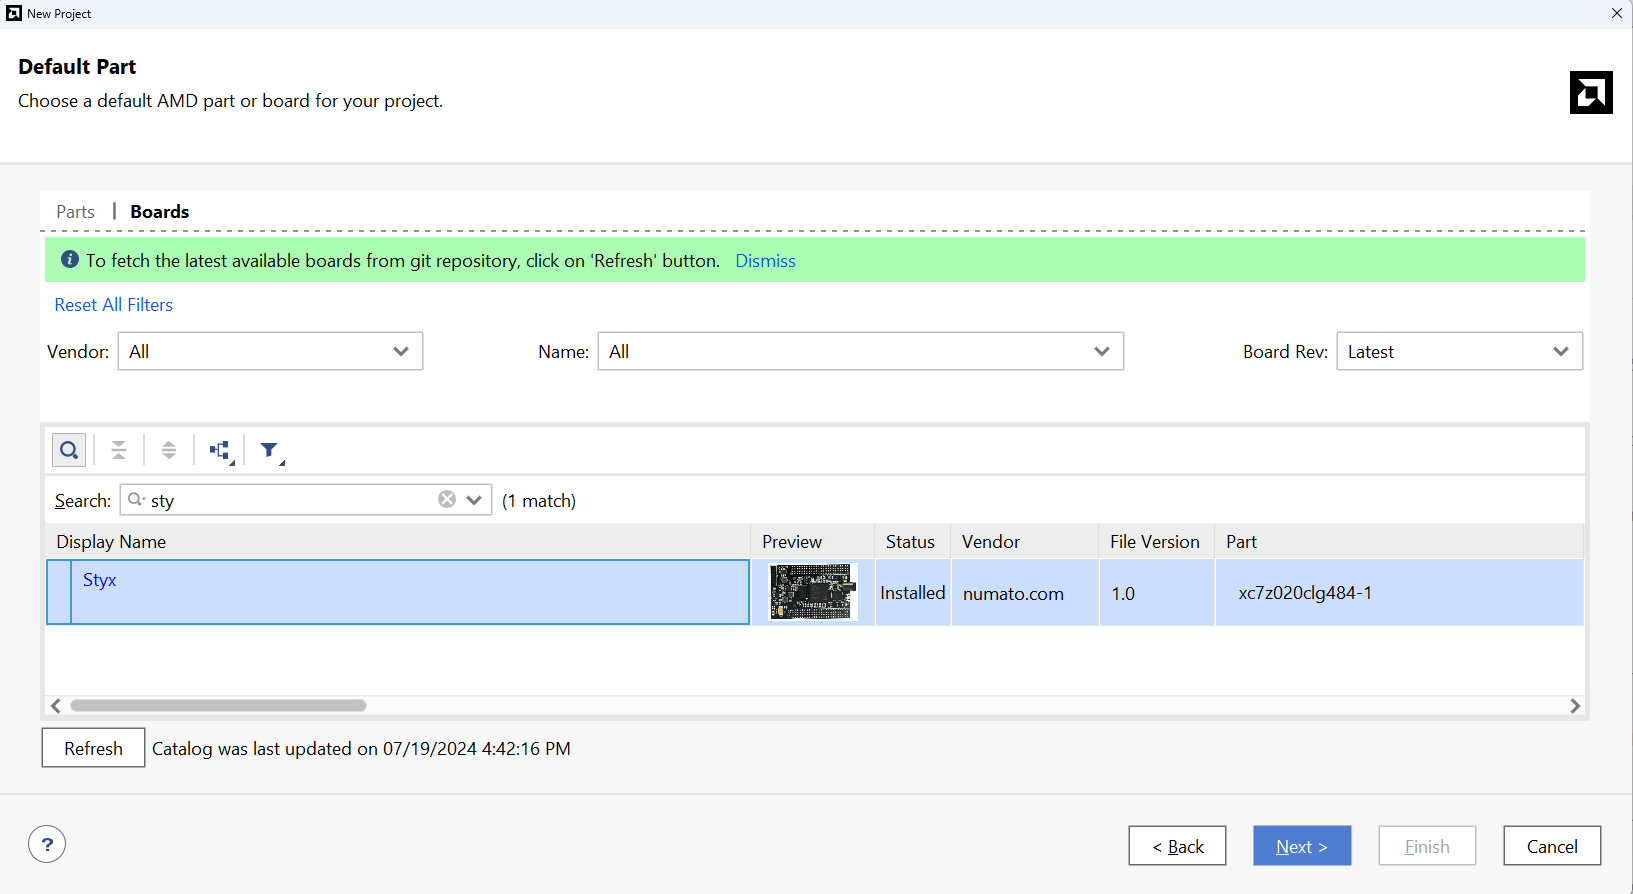Click the Expand All toolbar icon
The image size is (1633, 894).
169,450
